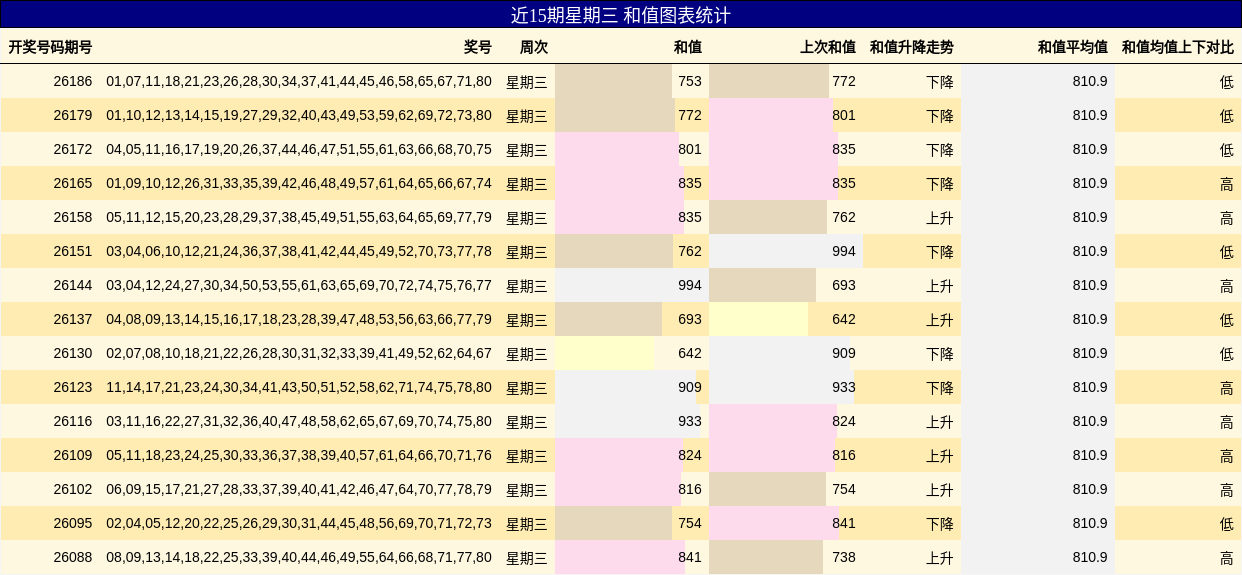Click 星期三 in row 26186
Viewport: 1242px width, 575px height.
(527, 82)
